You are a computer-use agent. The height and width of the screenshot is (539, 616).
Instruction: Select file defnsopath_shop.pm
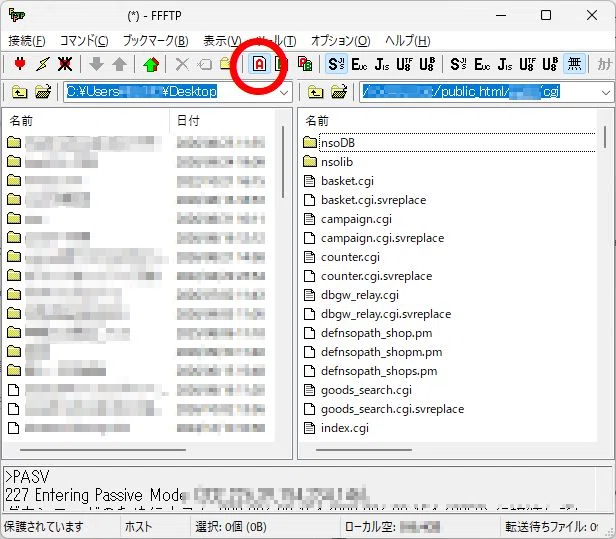(376, 333)
